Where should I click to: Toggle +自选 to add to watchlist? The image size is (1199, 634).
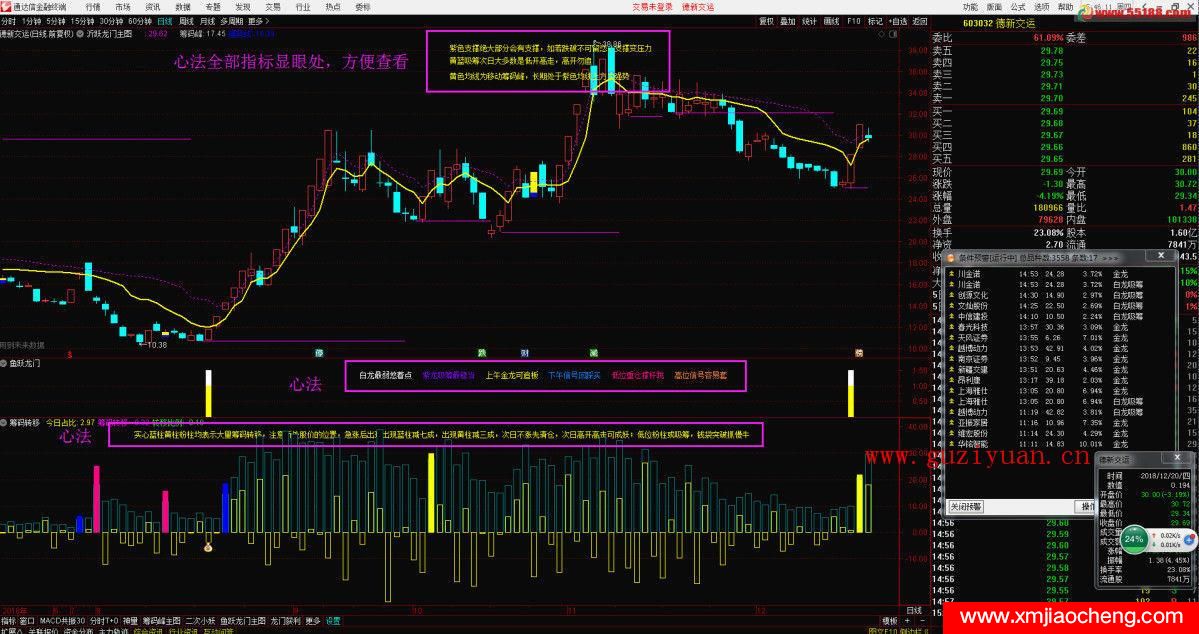[897, 20]
